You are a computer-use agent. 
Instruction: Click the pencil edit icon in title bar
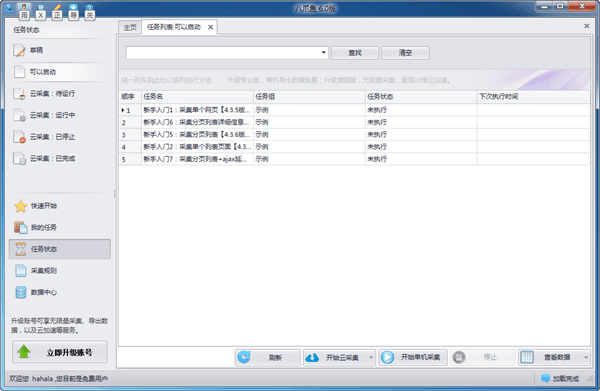[x=57, y=8]
